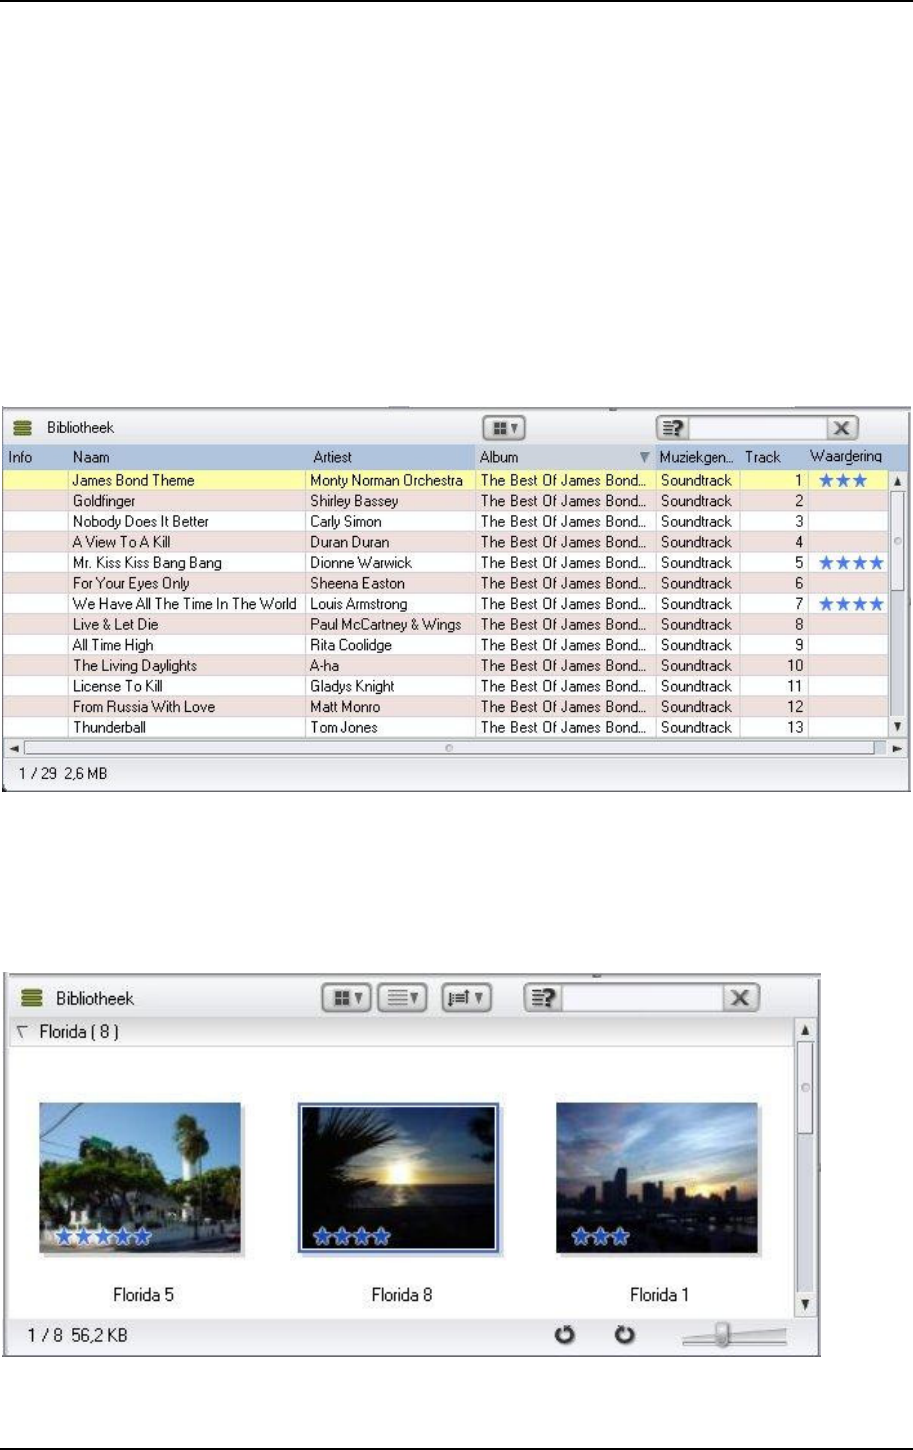Click the Bibliotheek icon in the music panel
The width and height of the screenshot is (913, 1450).
tap(22, 428)
